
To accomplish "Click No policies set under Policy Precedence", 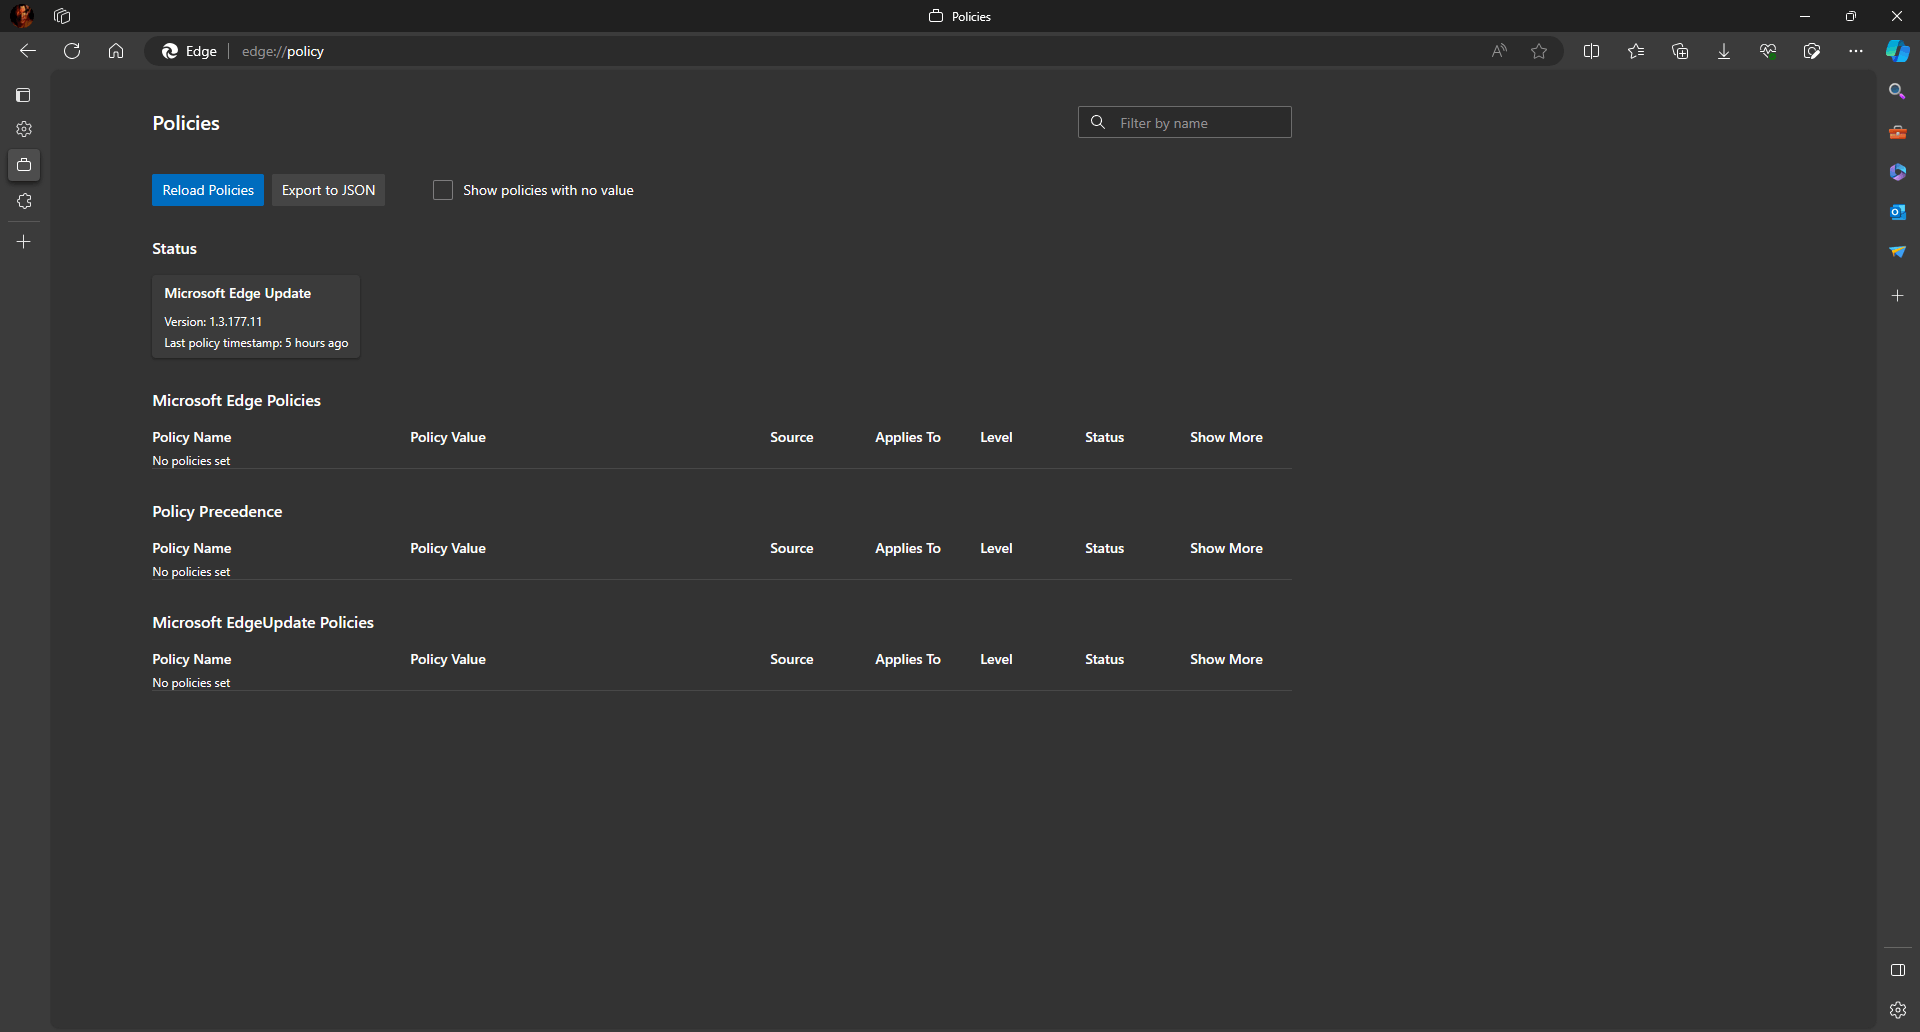I will pos(191,572).
